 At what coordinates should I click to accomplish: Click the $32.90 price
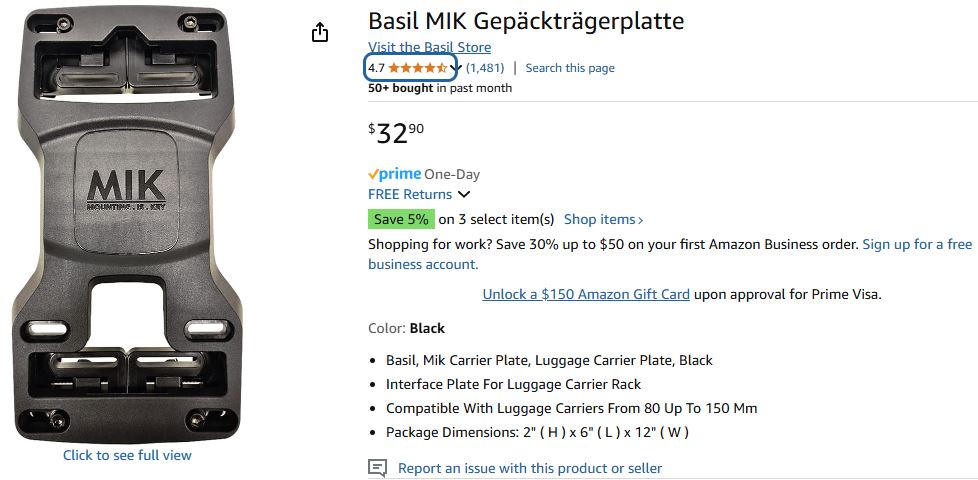(397, 132)
